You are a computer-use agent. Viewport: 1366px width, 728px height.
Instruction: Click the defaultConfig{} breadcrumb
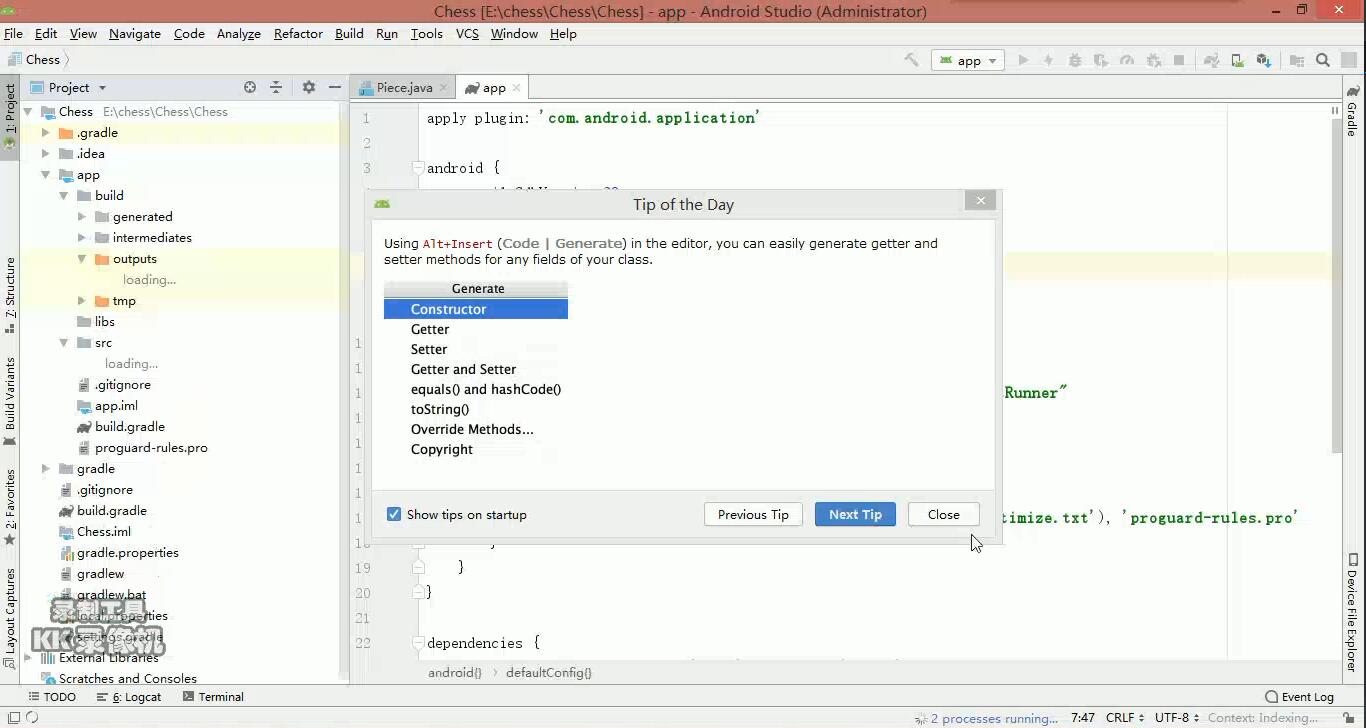548,673
